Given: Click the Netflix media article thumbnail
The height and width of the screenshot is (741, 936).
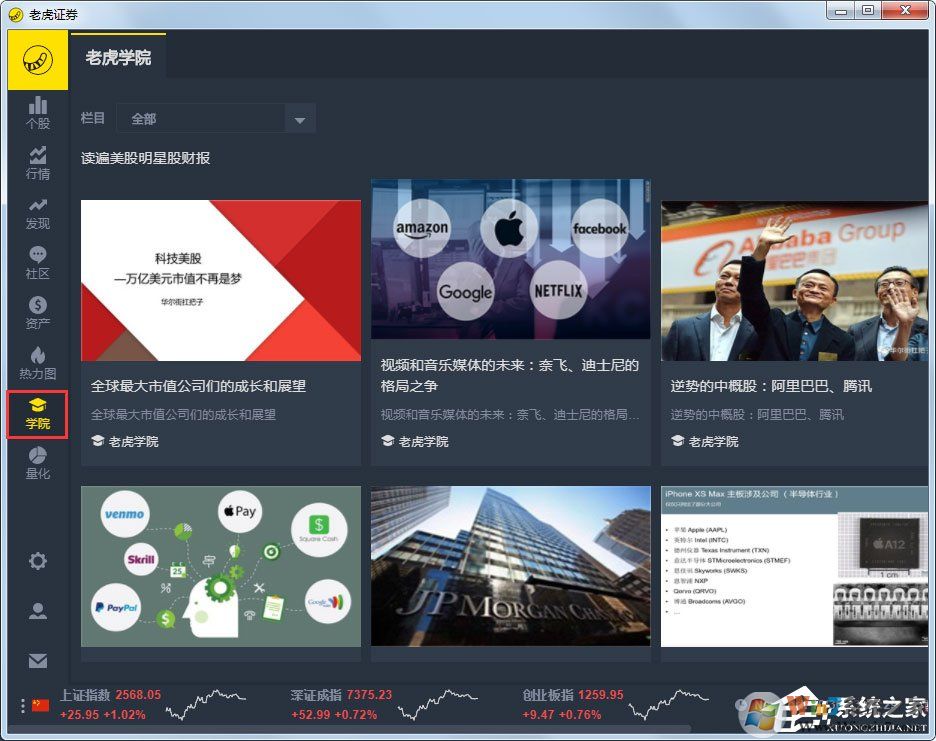Looking at the screenshot, I should tap(510, 259).
